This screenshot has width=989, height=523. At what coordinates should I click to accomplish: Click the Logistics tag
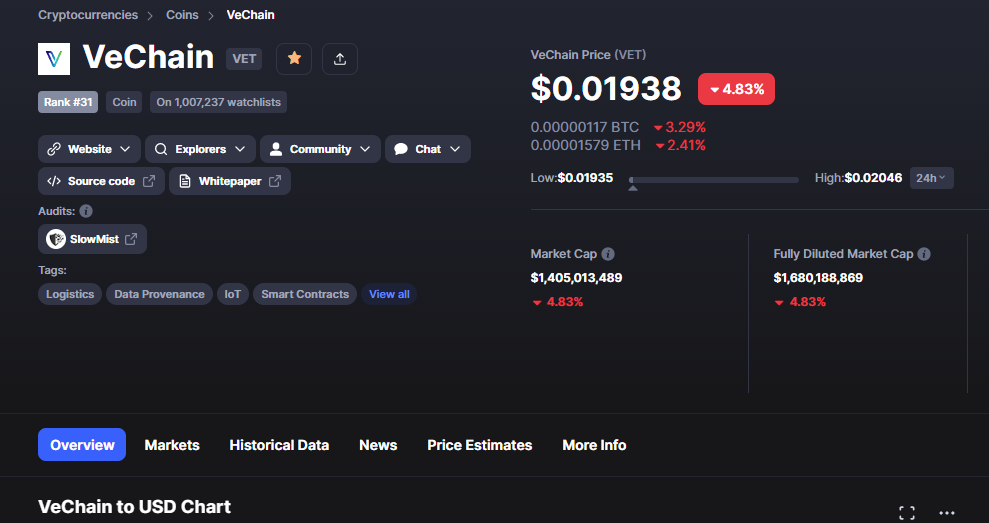click(x=70, y=294)
